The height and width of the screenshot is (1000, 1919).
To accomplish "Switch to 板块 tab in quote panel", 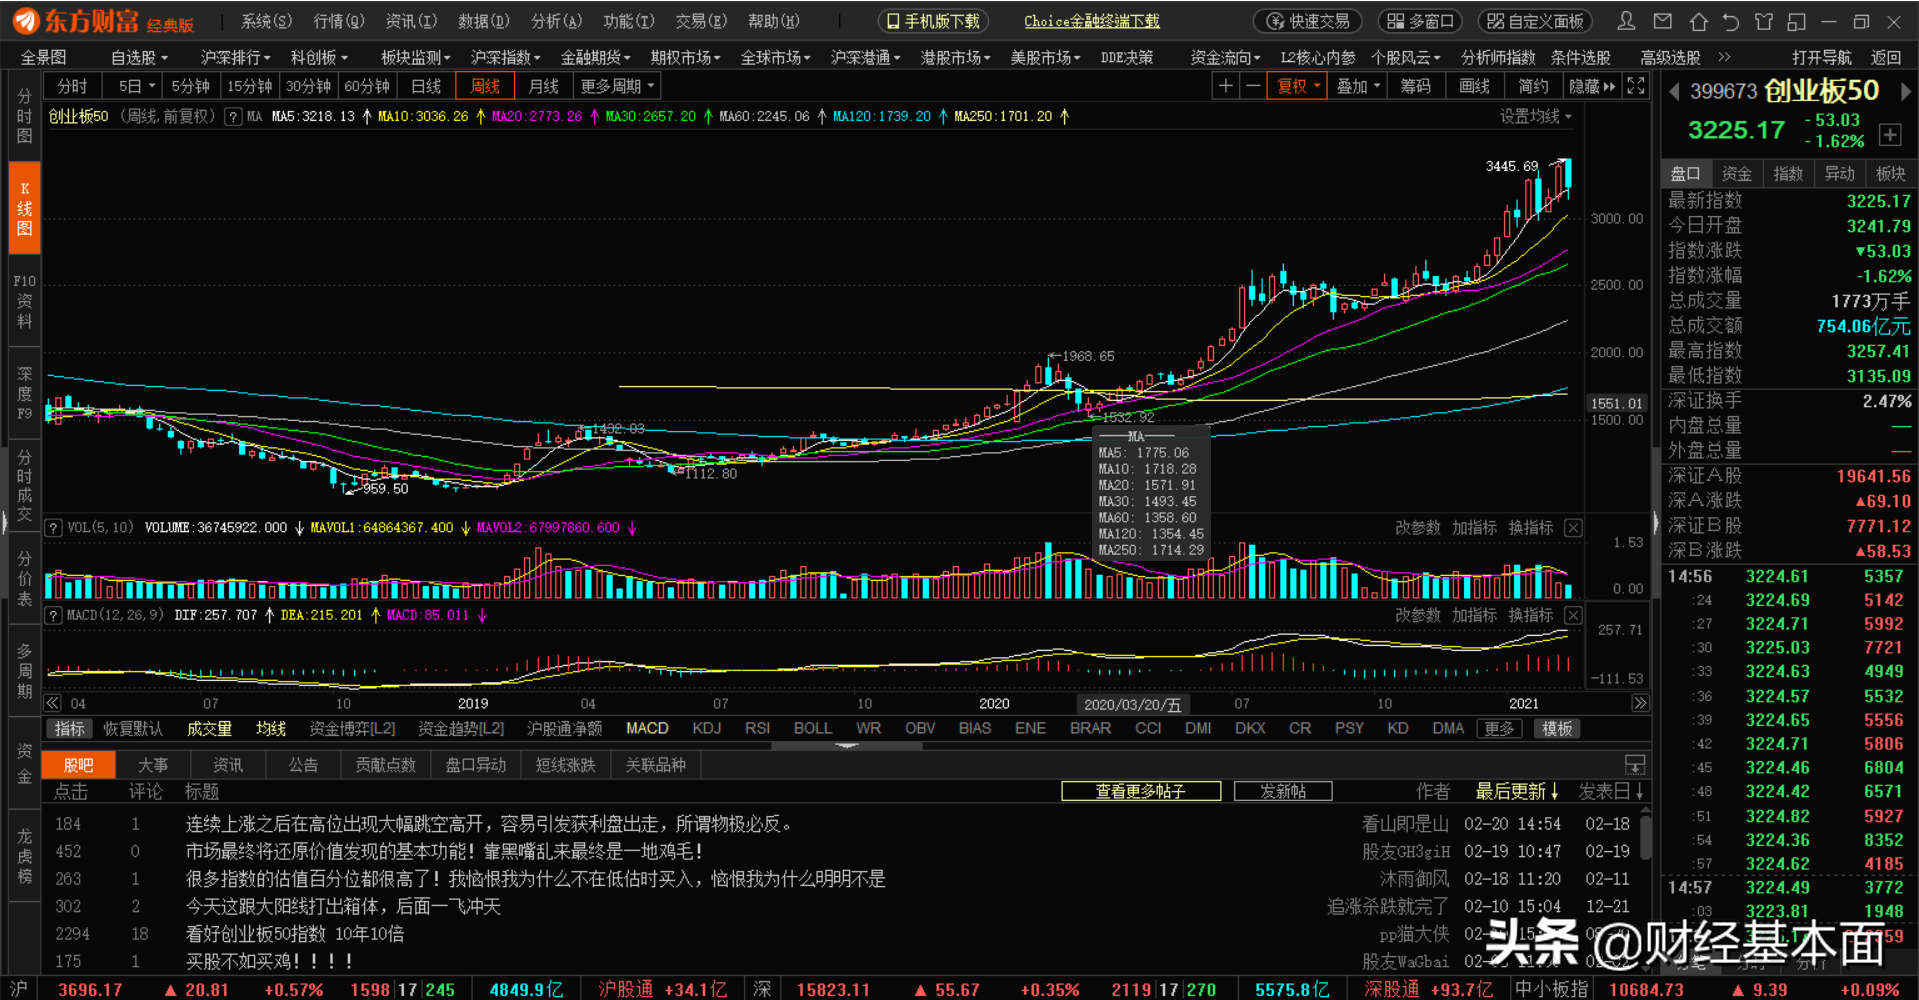I will [x=1890, y=173].
